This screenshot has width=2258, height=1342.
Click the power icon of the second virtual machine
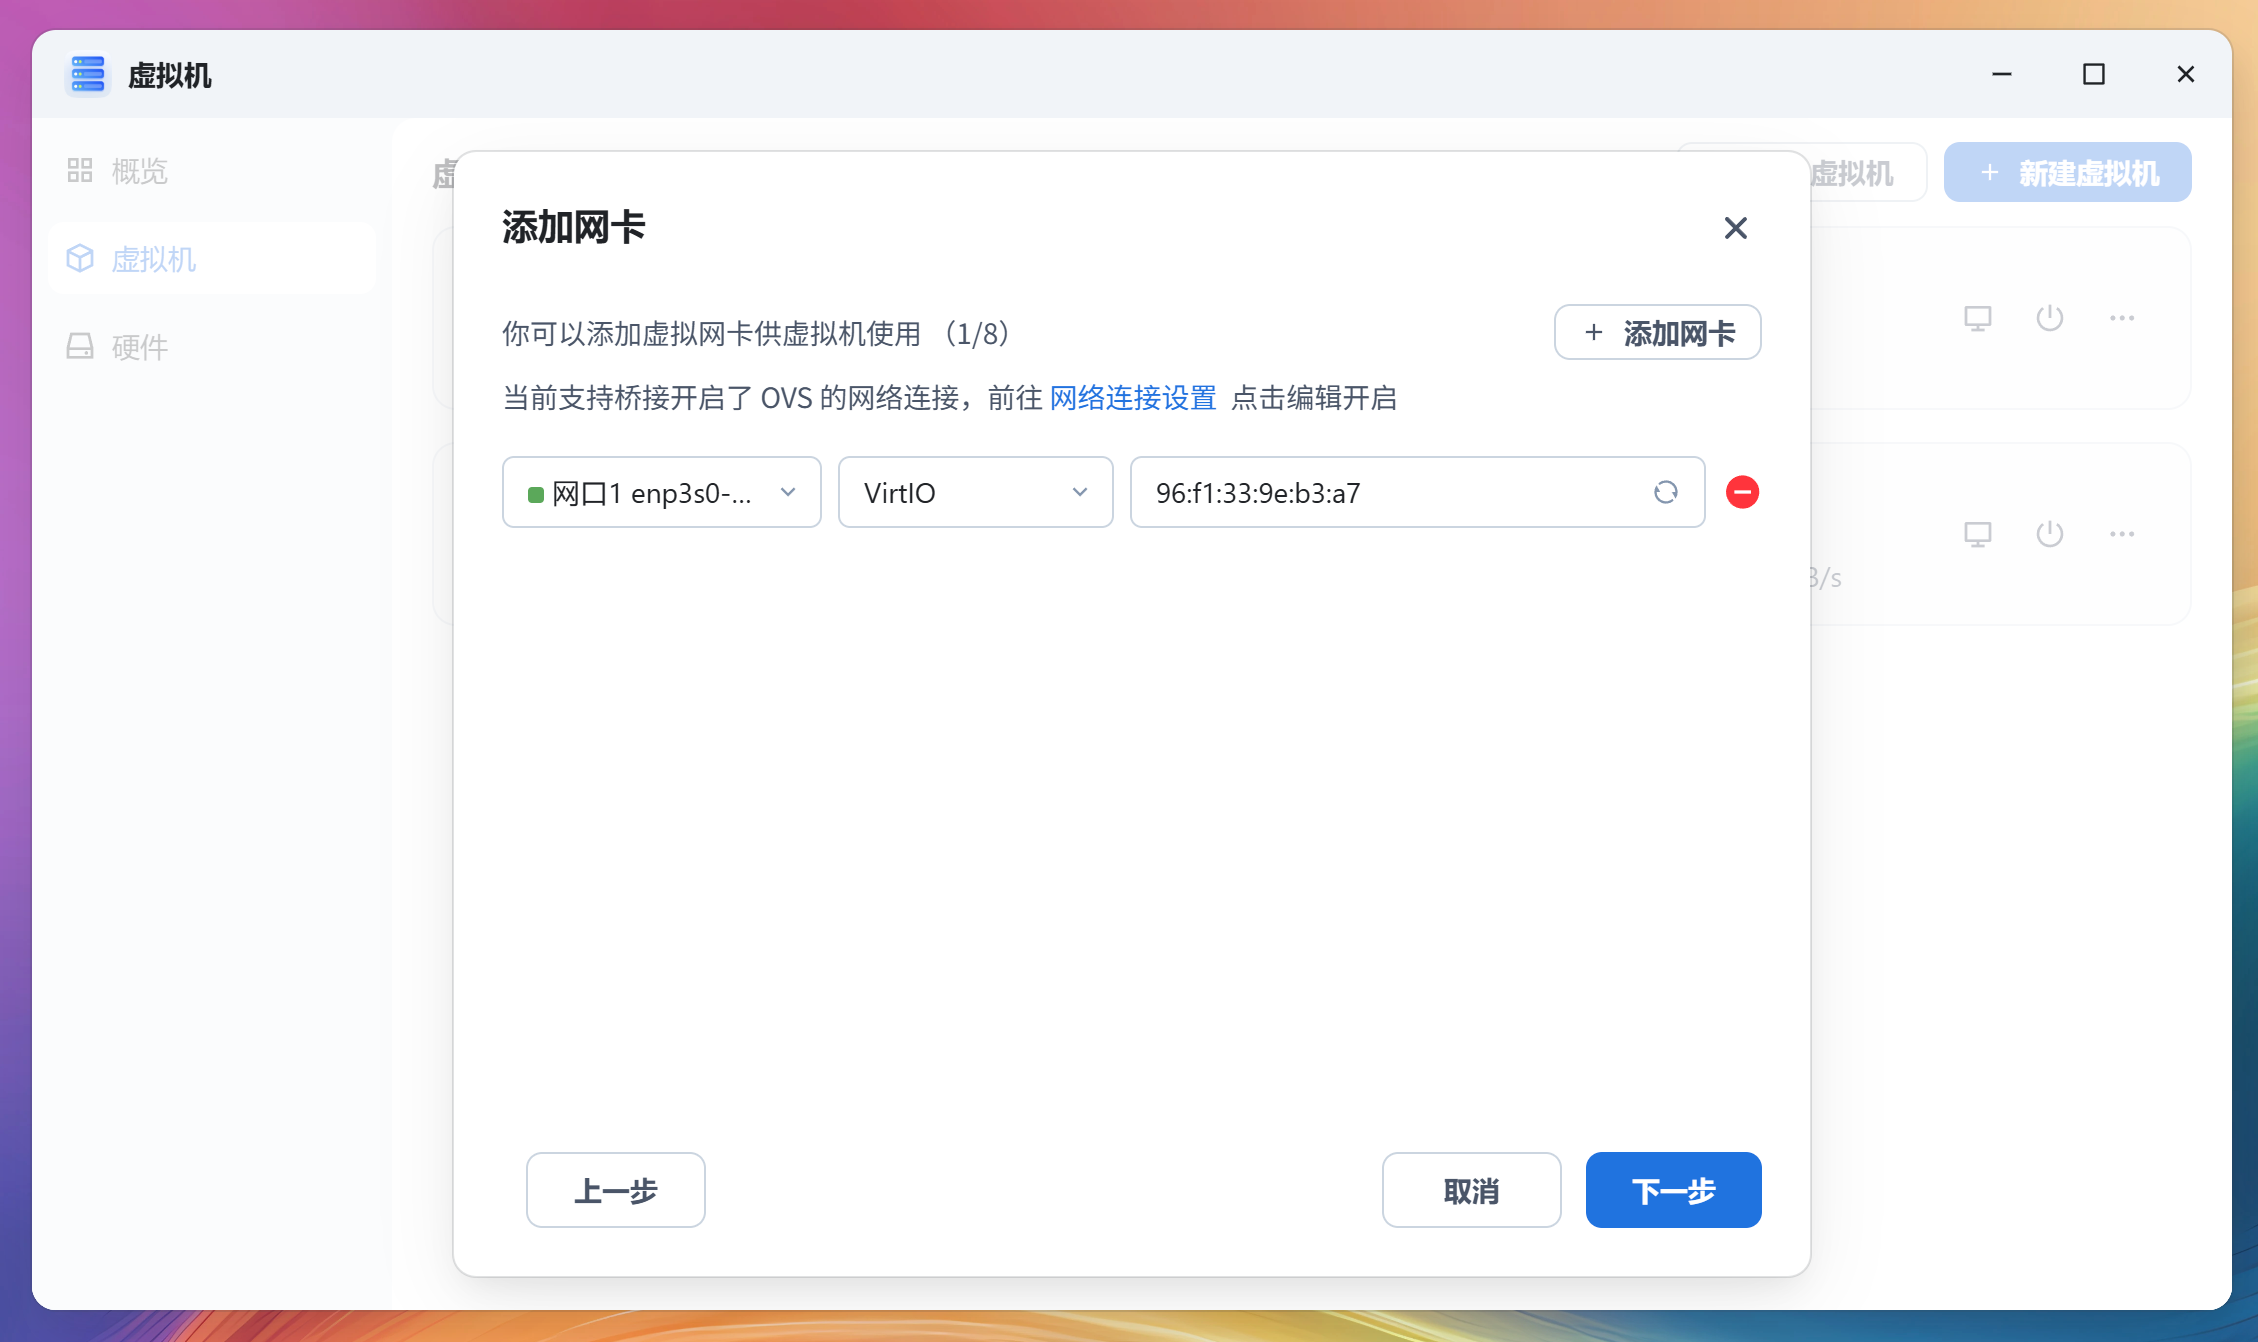point(2049,534)
